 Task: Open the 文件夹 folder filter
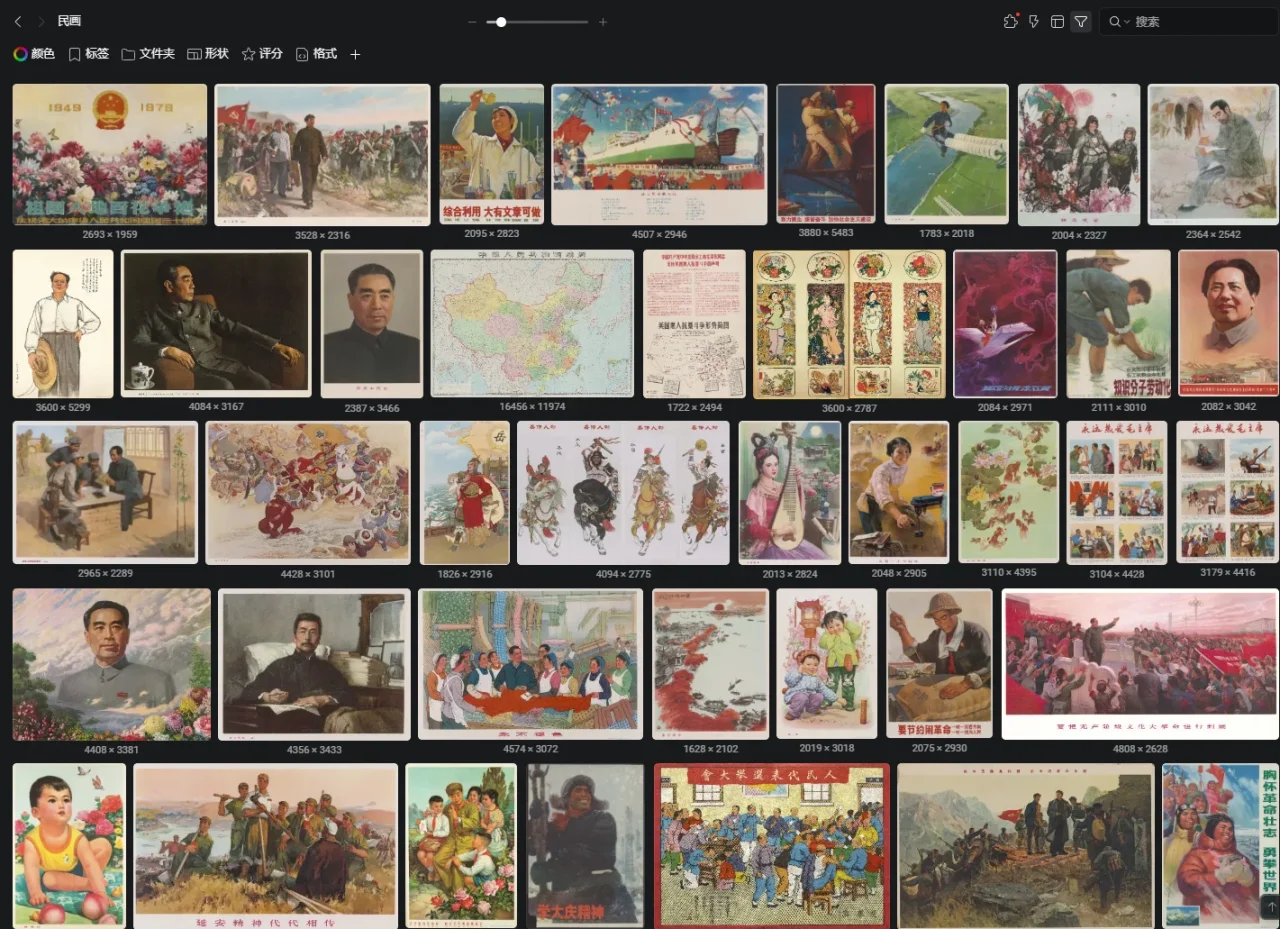click(x=148, y=54)
